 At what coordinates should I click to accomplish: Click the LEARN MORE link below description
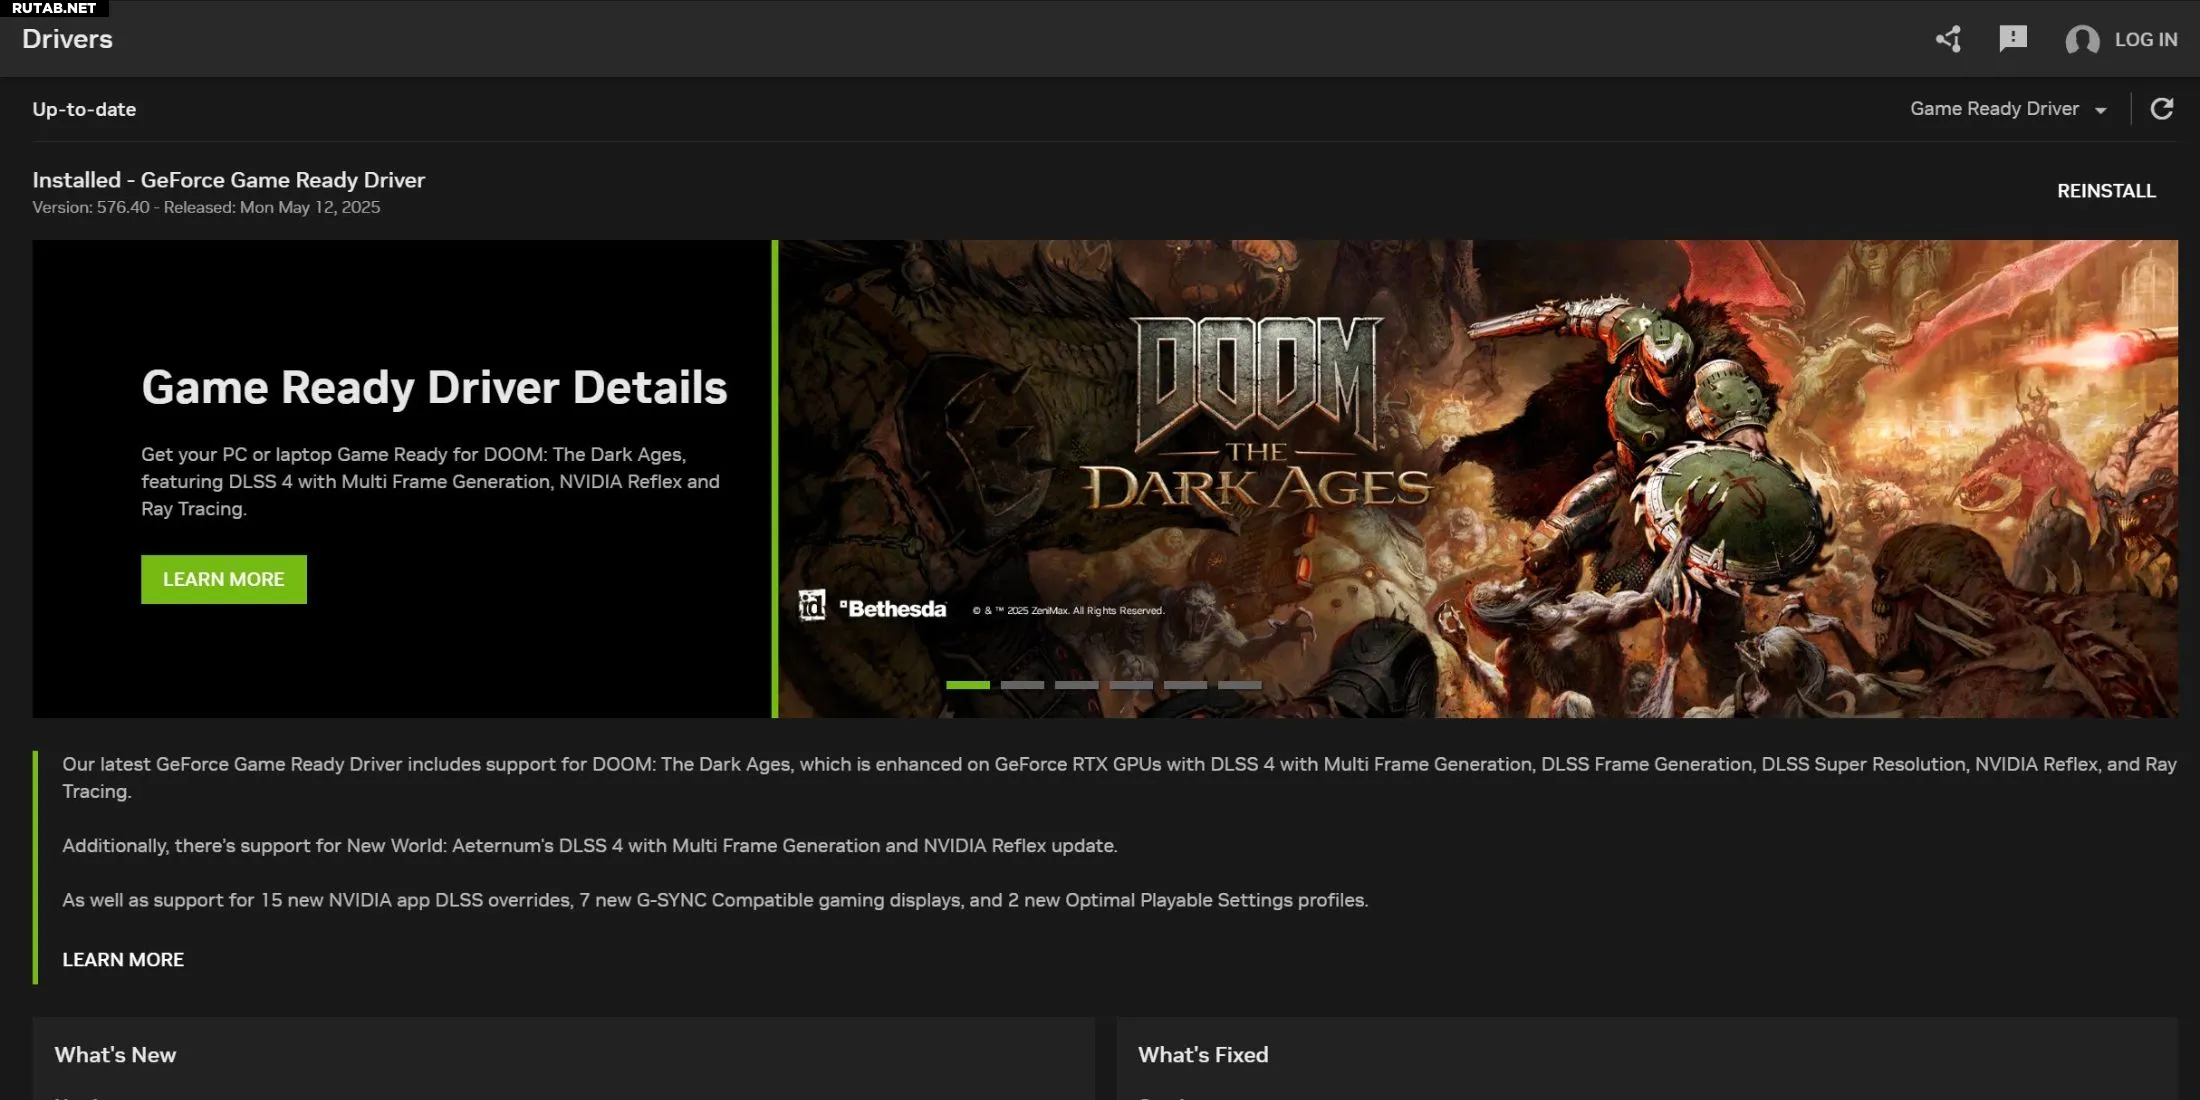coord(123,960)
